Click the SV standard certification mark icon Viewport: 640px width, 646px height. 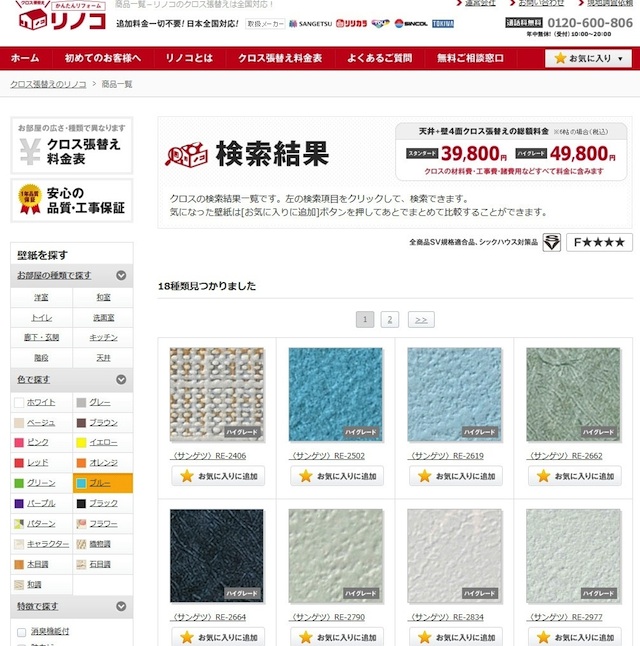551,243
